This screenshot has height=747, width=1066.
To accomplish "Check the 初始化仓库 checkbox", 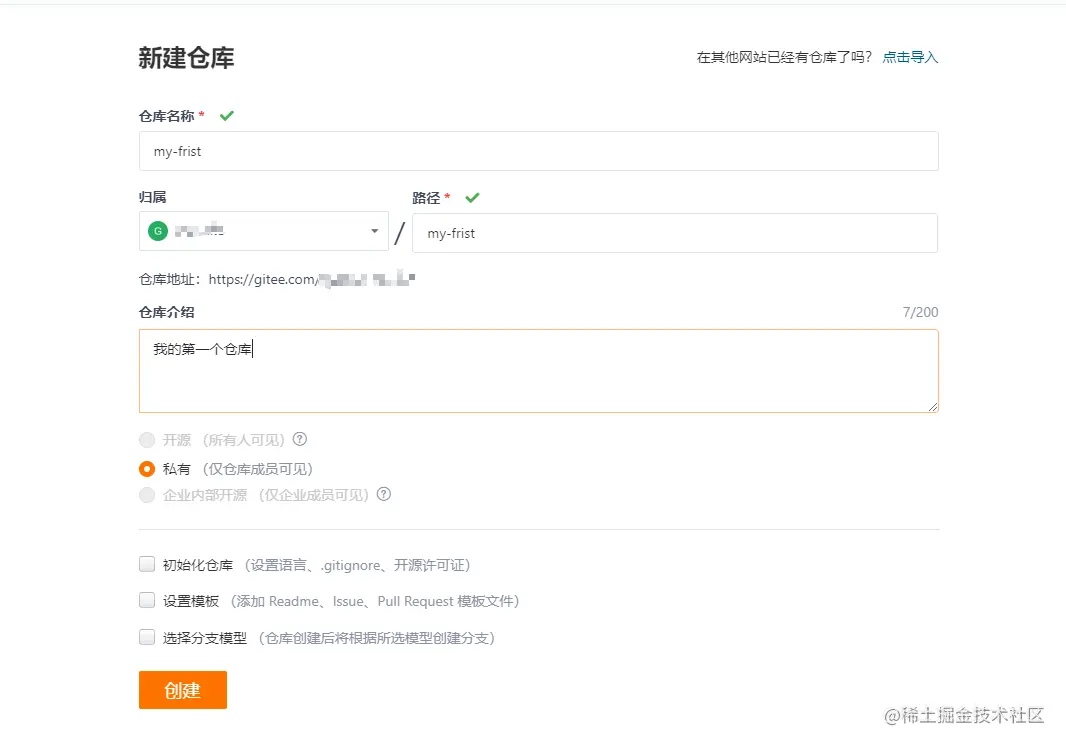I will [147, 564].
